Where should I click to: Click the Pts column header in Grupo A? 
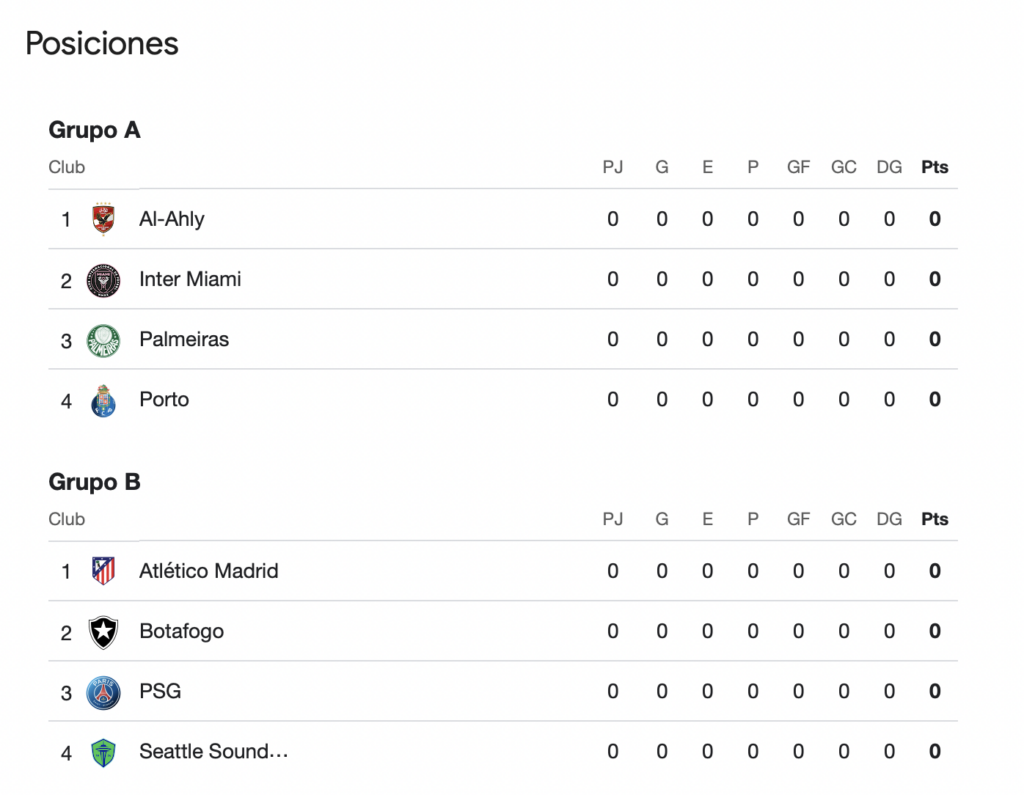click(935, 167)
